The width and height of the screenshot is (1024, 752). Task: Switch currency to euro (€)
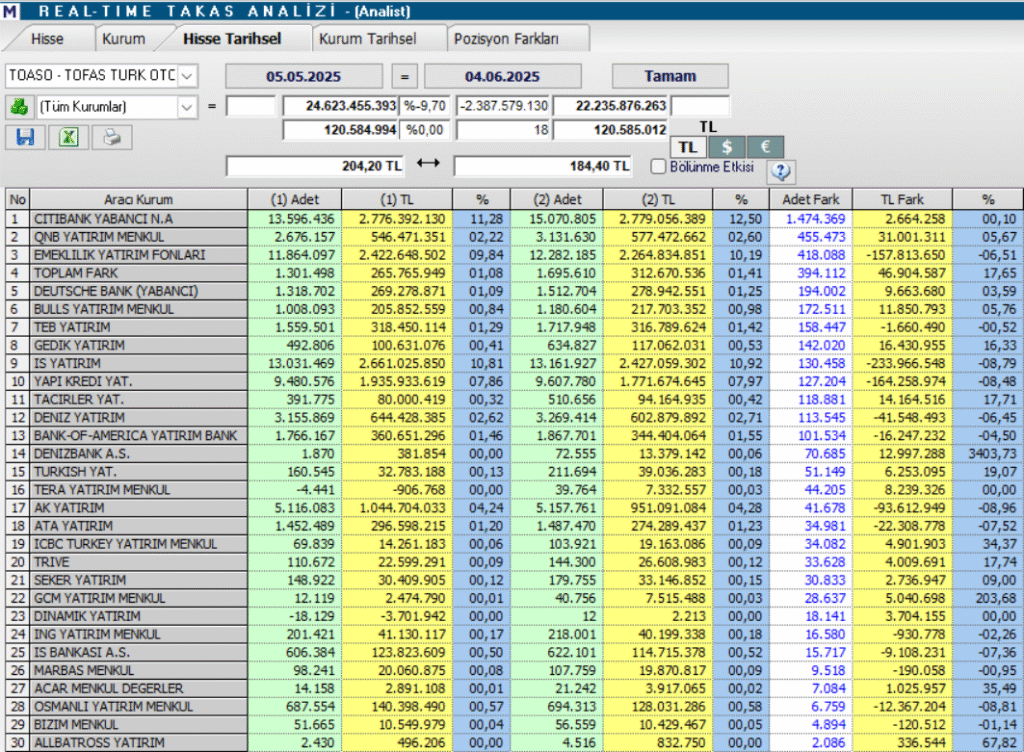pos(765,147)
